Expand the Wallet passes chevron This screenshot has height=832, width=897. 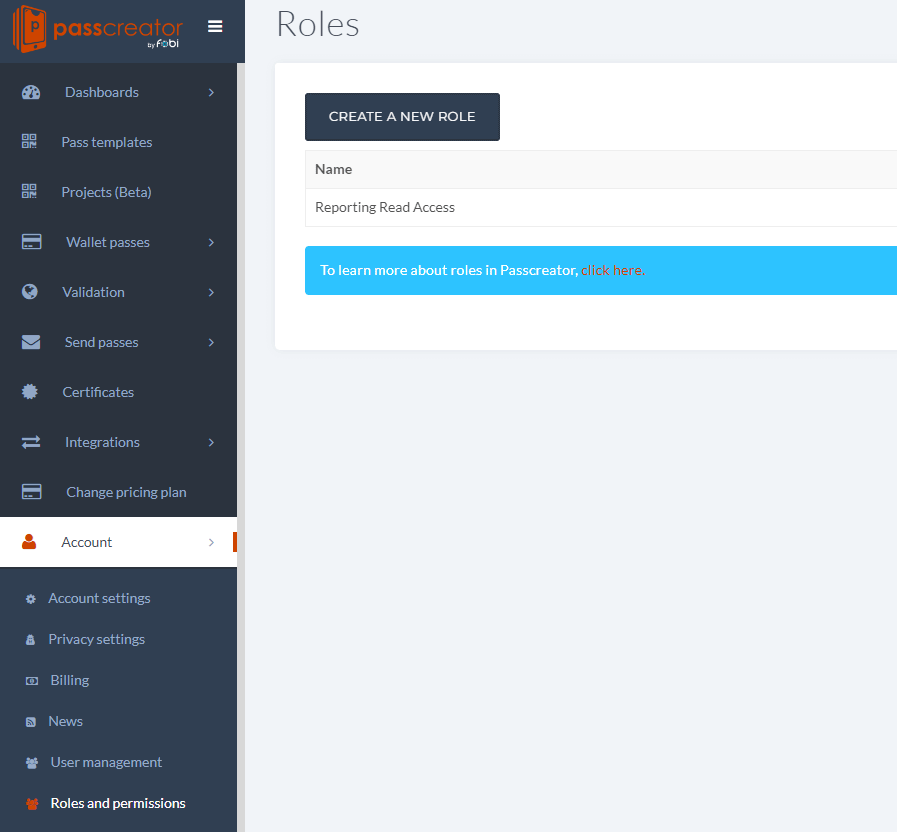coord(211,242)
